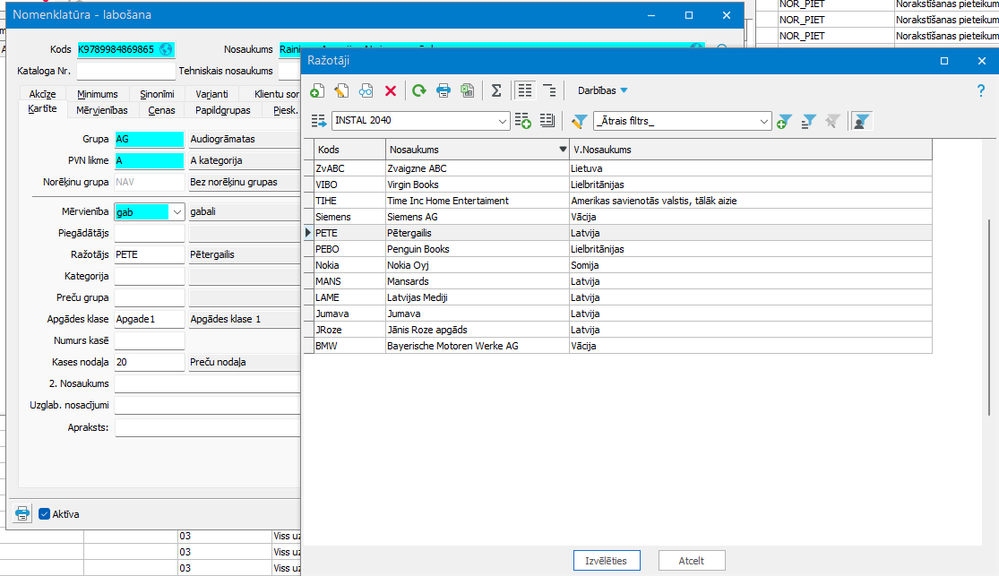Click the funnel with sort lines icon

tap(809, 121)
